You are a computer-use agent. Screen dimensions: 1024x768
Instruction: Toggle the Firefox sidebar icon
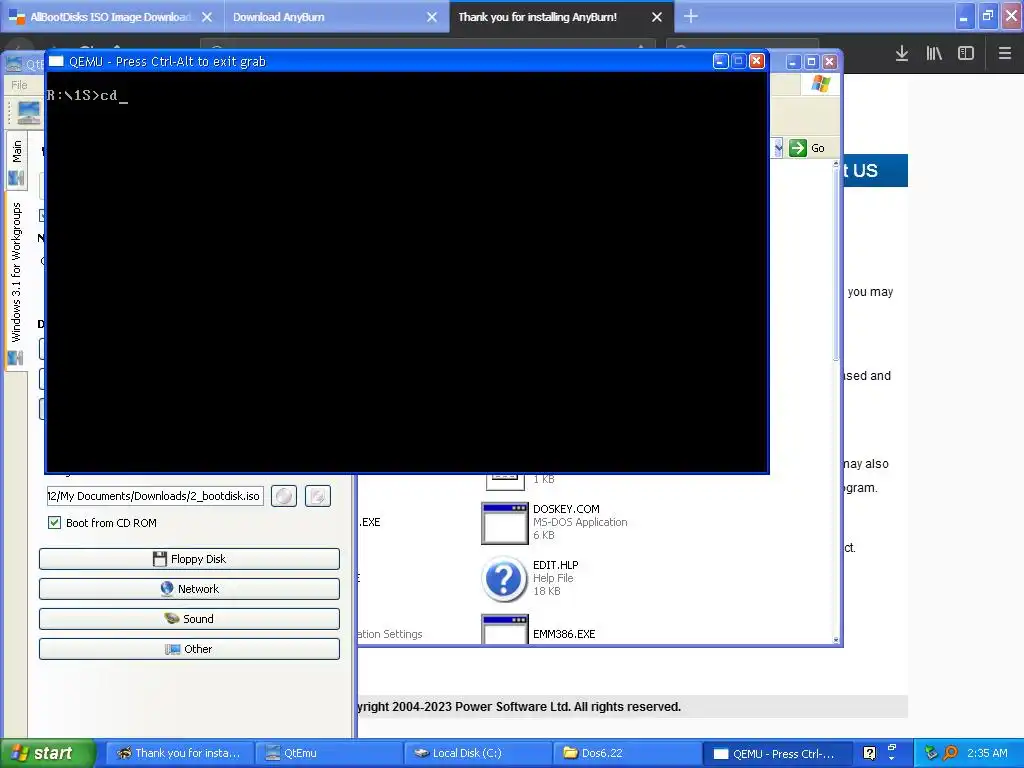(x=966, y=53)
